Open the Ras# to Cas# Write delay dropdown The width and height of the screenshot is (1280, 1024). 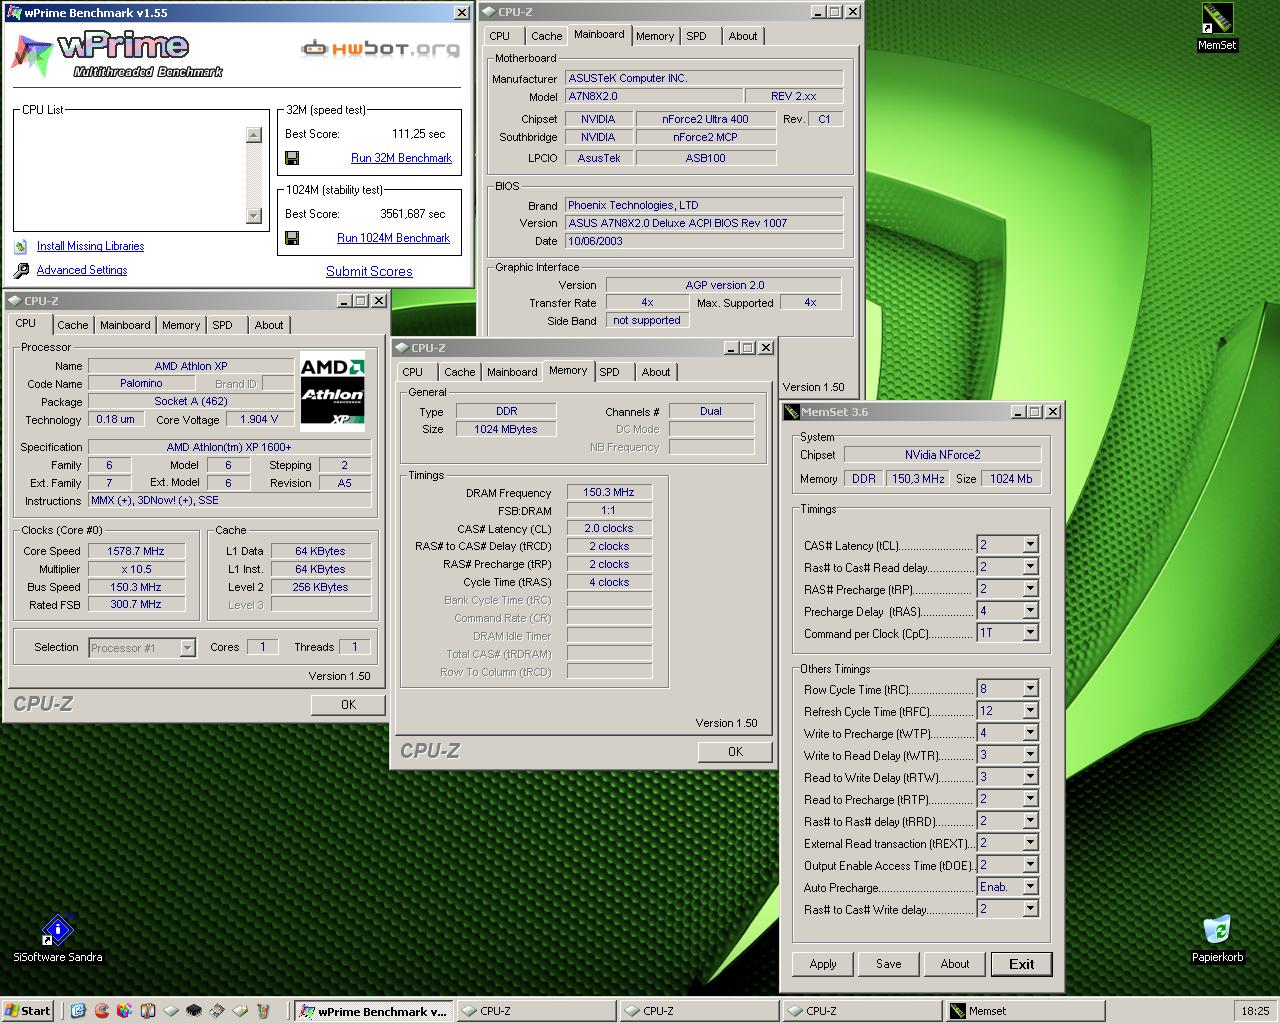coord(1030,909)
